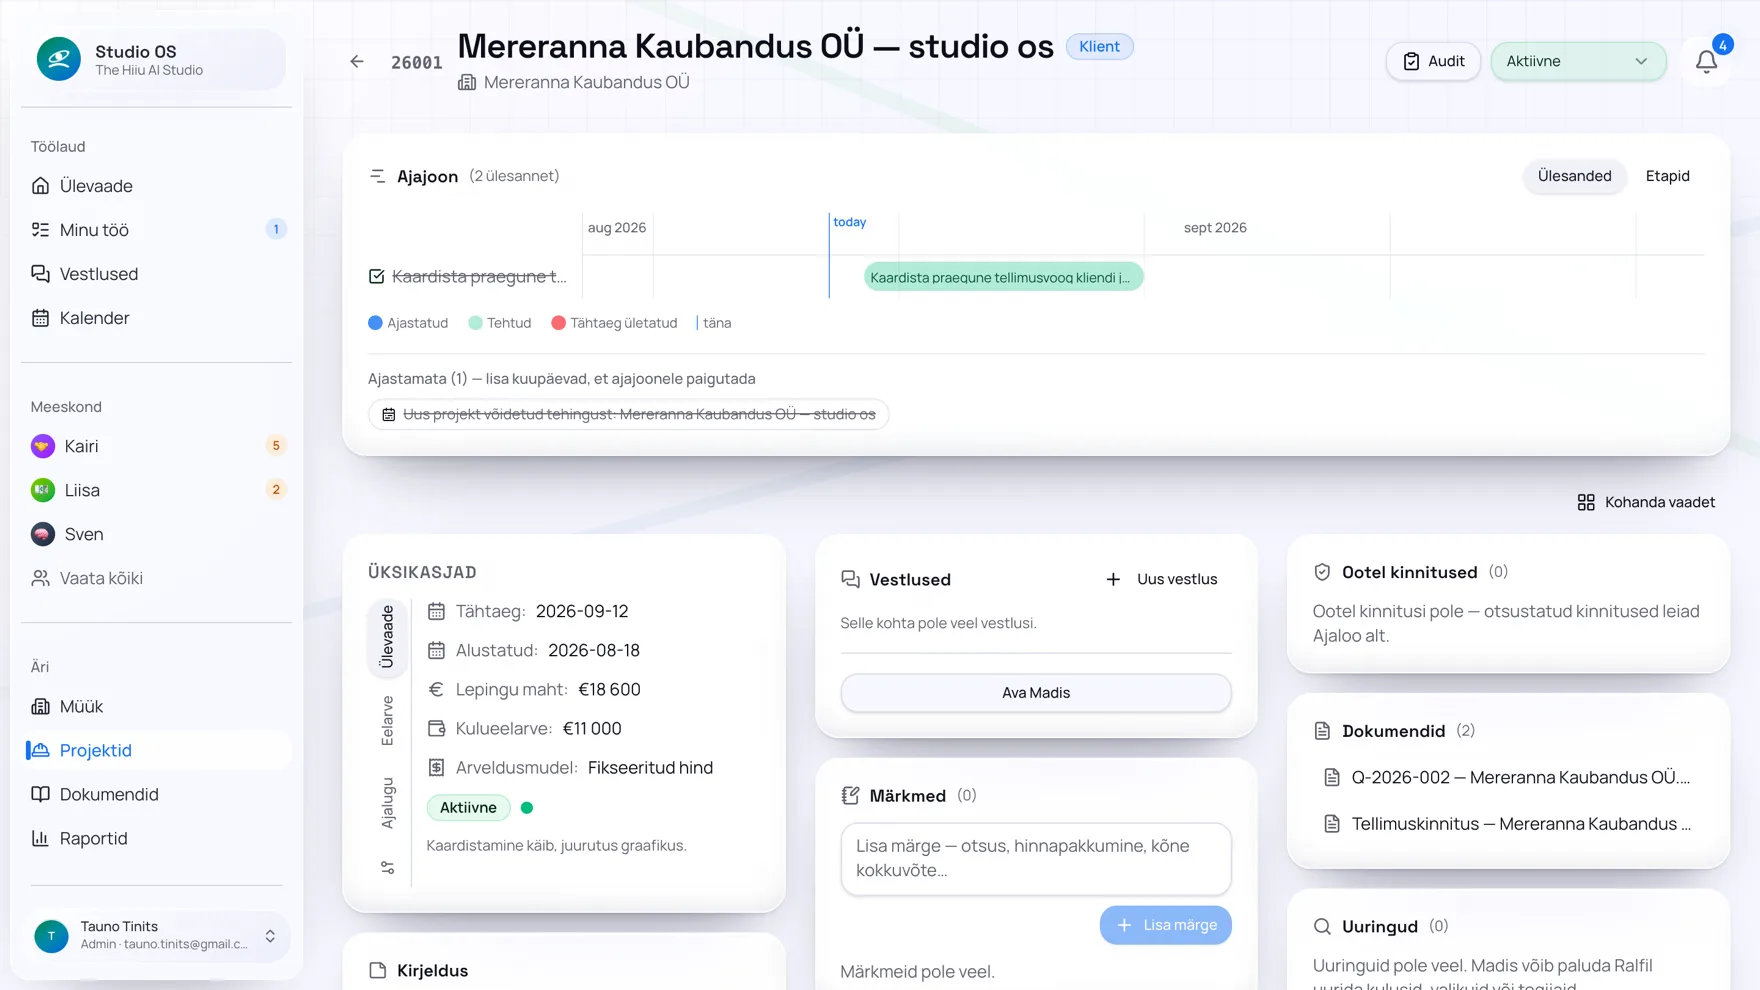Click the settings sliders icon below Ajalugu
Viewport: 1760px width, 990px height.
[x=387, y=868]
